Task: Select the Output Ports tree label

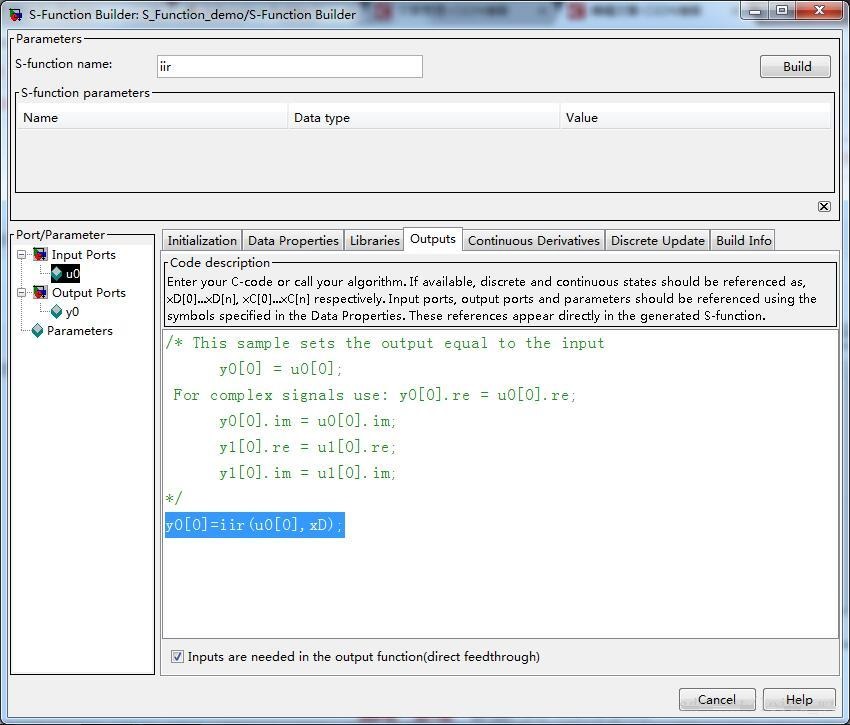Action: point(89,292)
